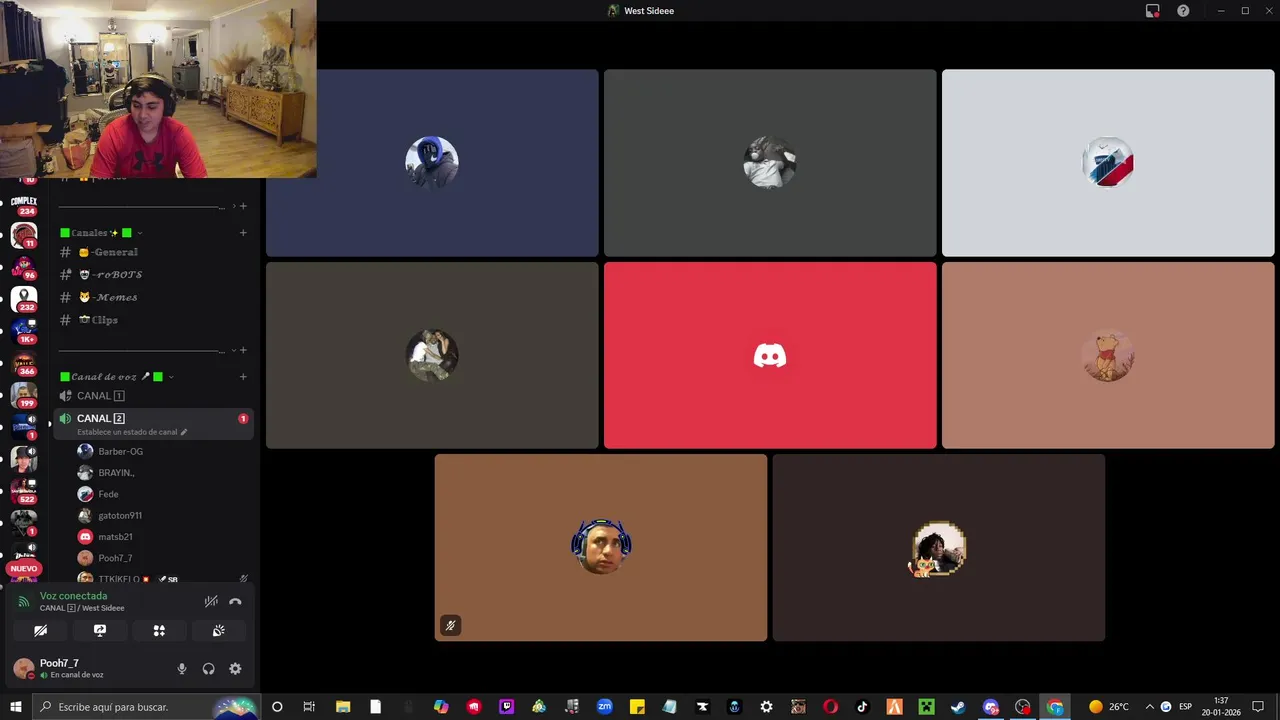Click Pooh7_7 user avatar in user panel
Image resolution: width=1280 pixels, height=720 pixels.
point(23,669)
